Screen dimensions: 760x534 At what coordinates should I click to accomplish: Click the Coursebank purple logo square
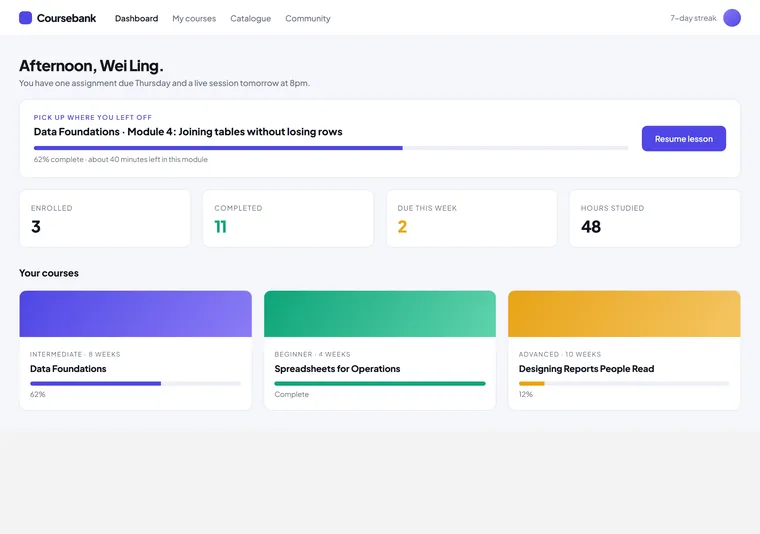[25, 18]
